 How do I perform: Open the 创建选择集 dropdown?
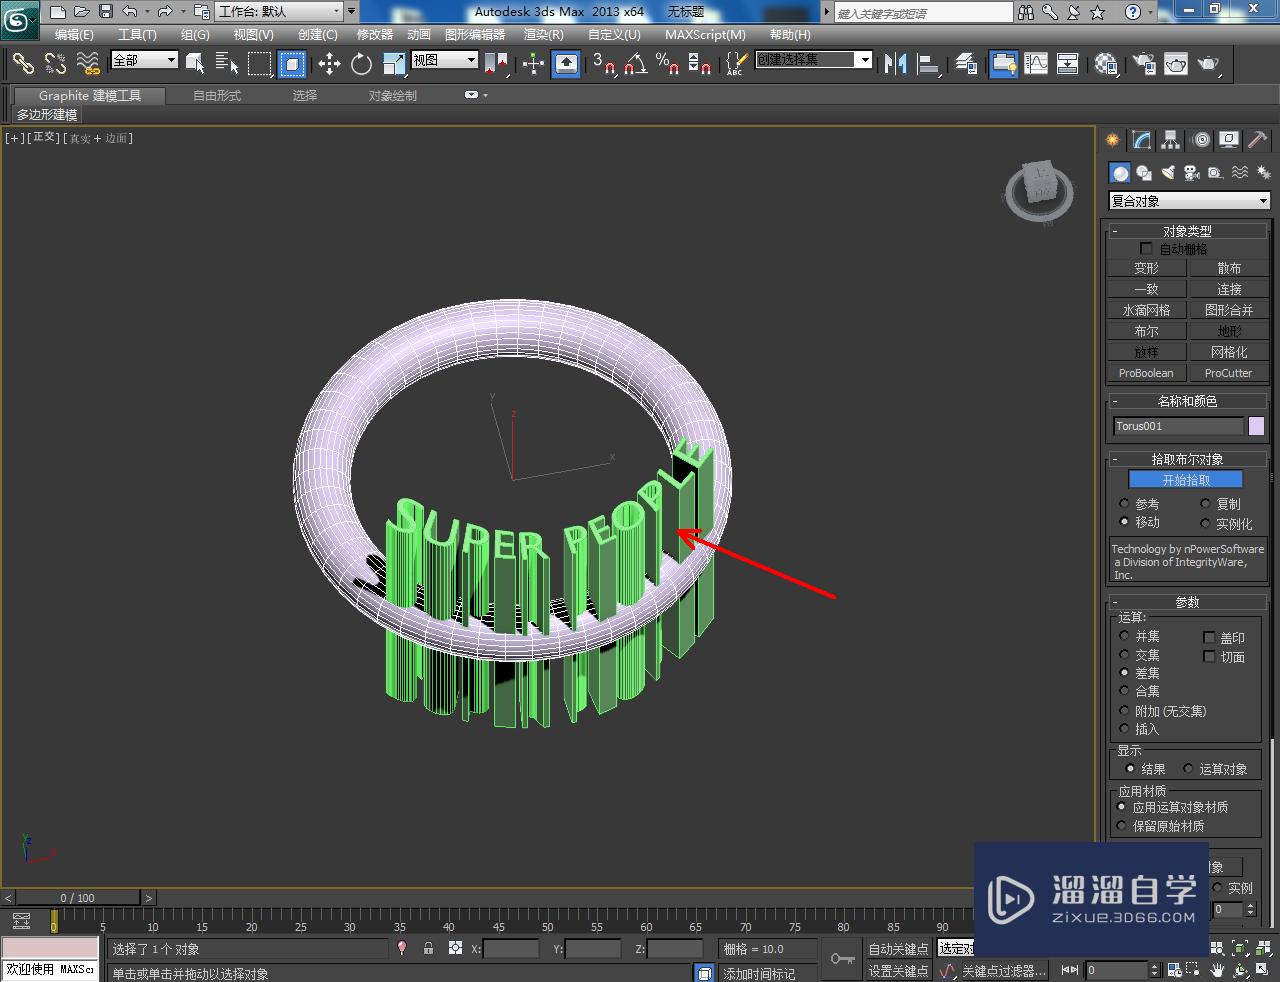813,60
